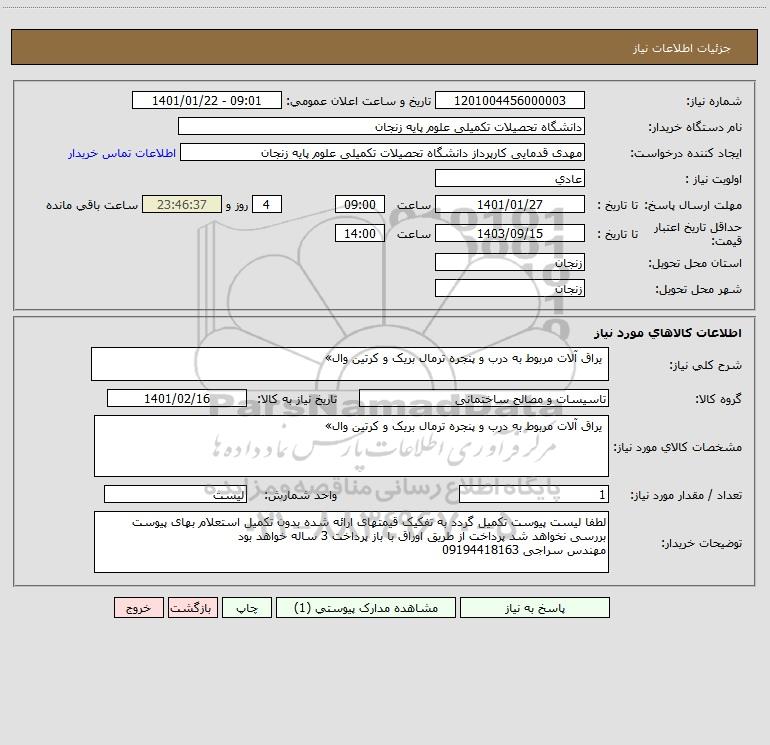Click price validity date 1403/09/15
The height and width of the screenshot is (745, 770).
tap(510, 233)
